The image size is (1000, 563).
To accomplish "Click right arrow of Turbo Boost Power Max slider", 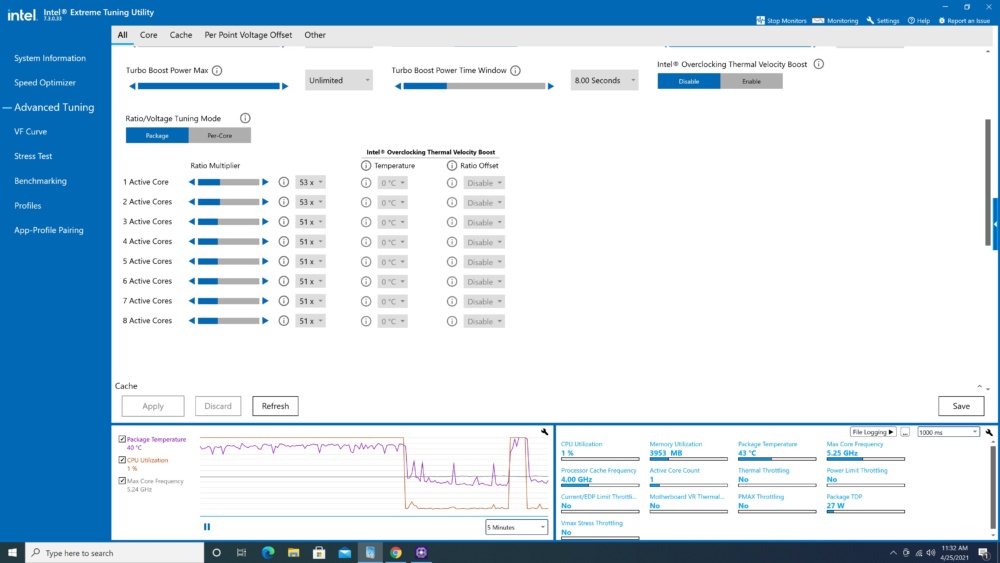I will (285, 86).
